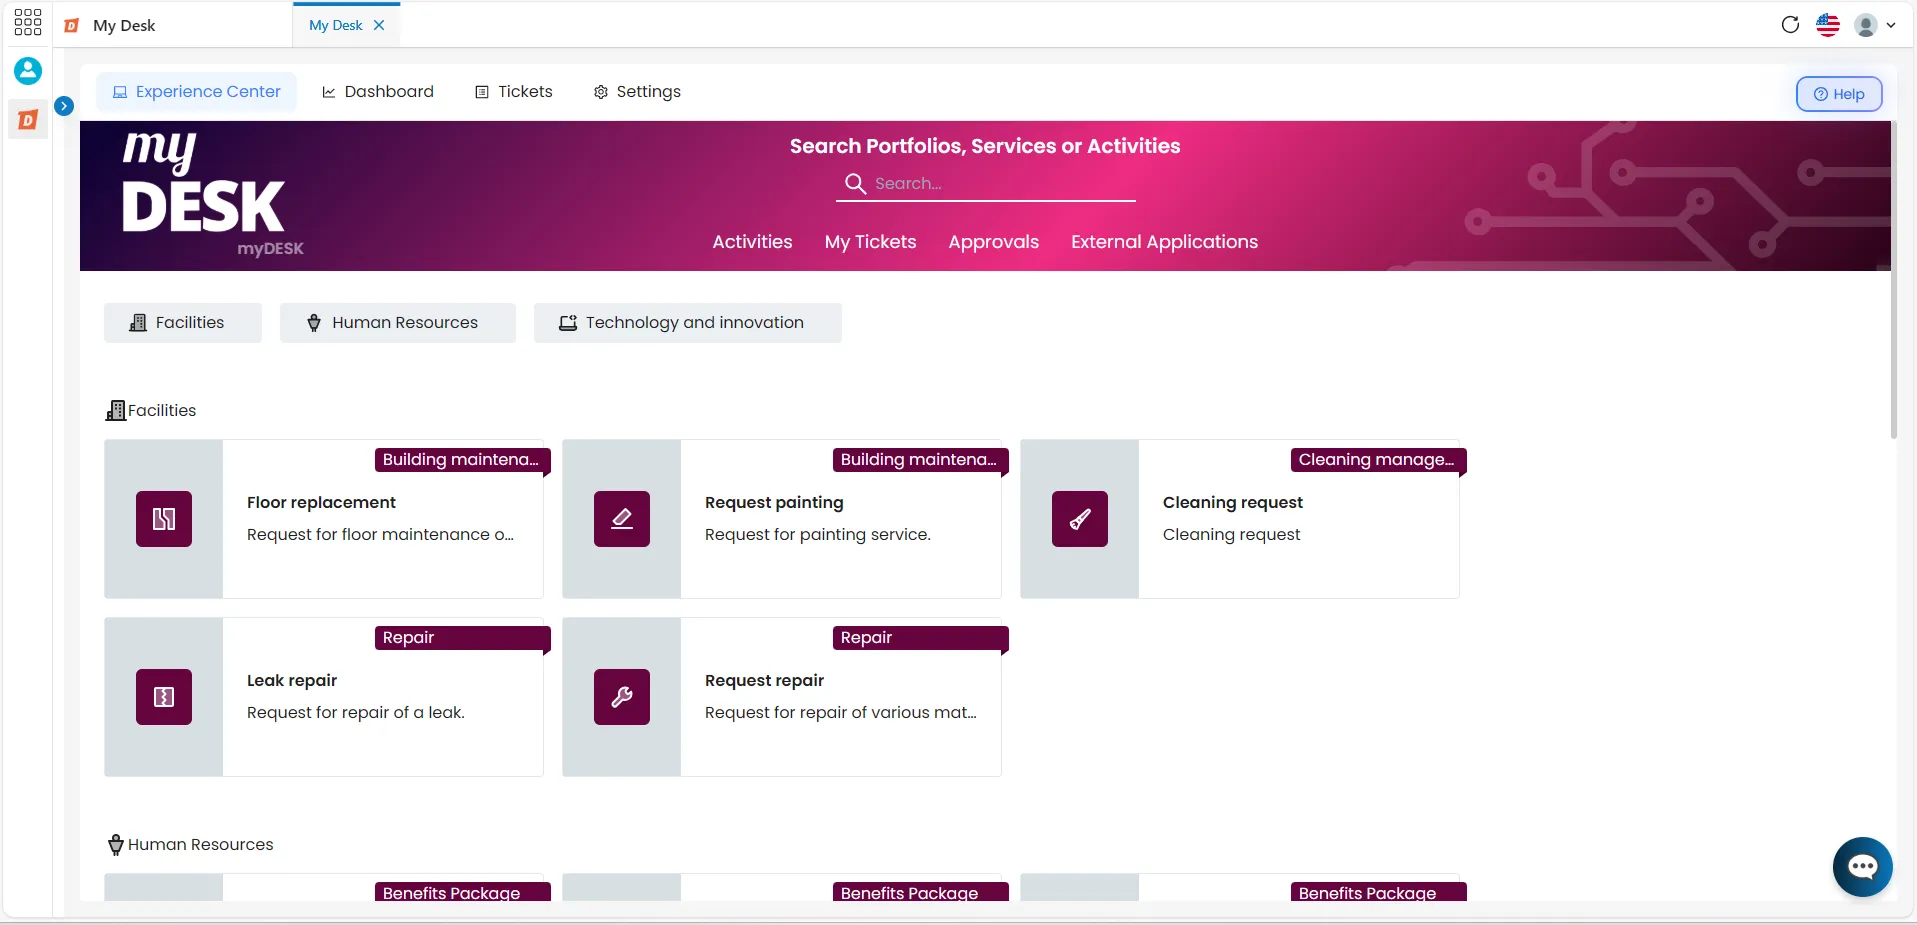Screen dimensions: 1917x925
Task: Open the Settings tab
Action: coord(637,91)
